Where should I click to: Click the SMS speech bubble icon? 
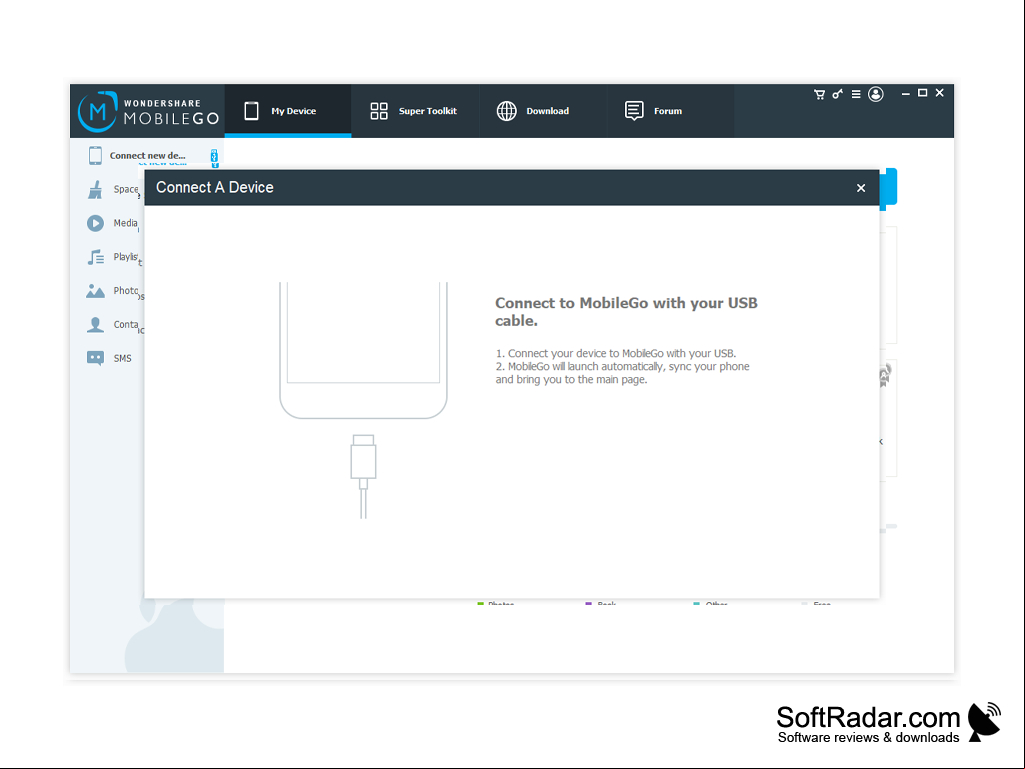point(95,358)
